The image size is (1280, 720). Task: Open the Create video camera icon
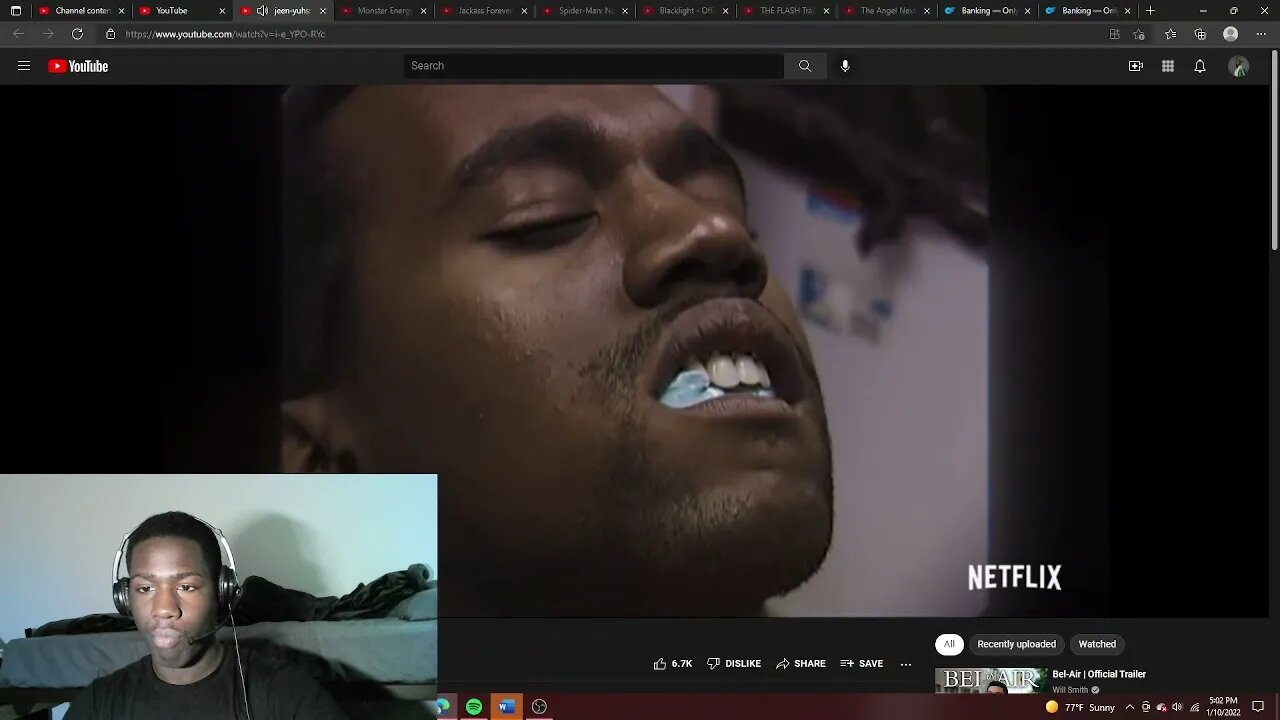(1136, 66)
